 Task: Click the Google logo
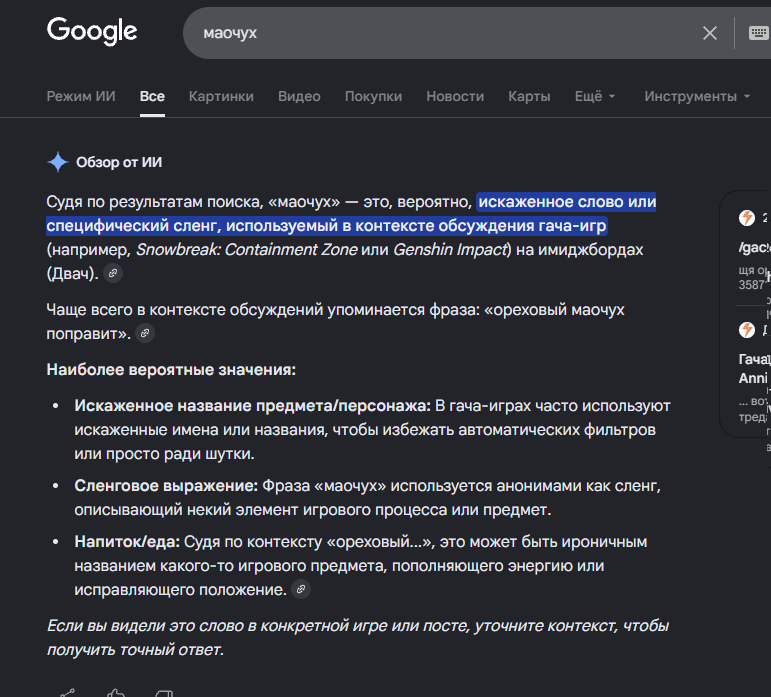(92, 31)
